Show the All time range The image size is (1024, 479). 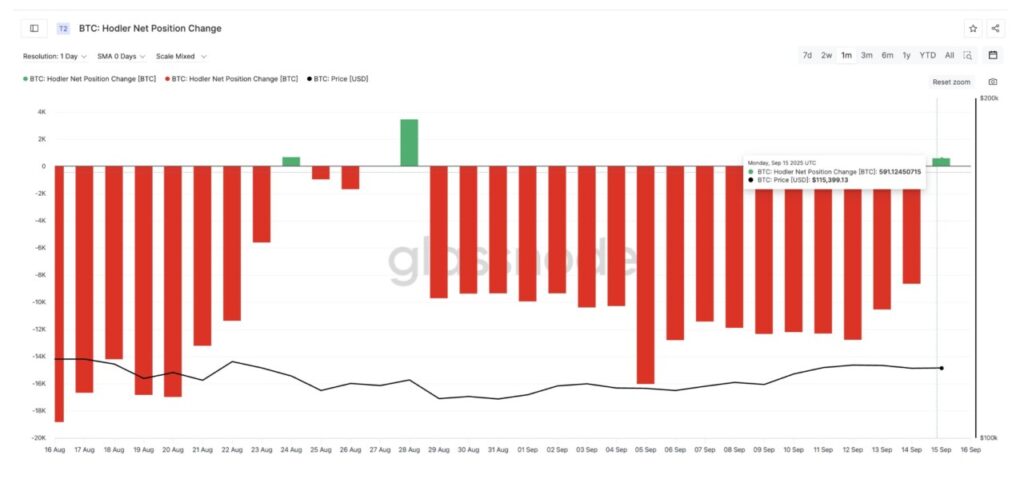(949, 56)
